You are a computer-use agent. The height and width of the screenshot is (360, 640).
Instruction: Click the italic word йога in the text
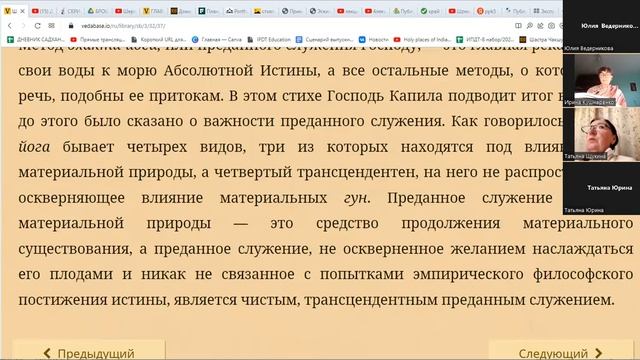click(x=34, y=147)
